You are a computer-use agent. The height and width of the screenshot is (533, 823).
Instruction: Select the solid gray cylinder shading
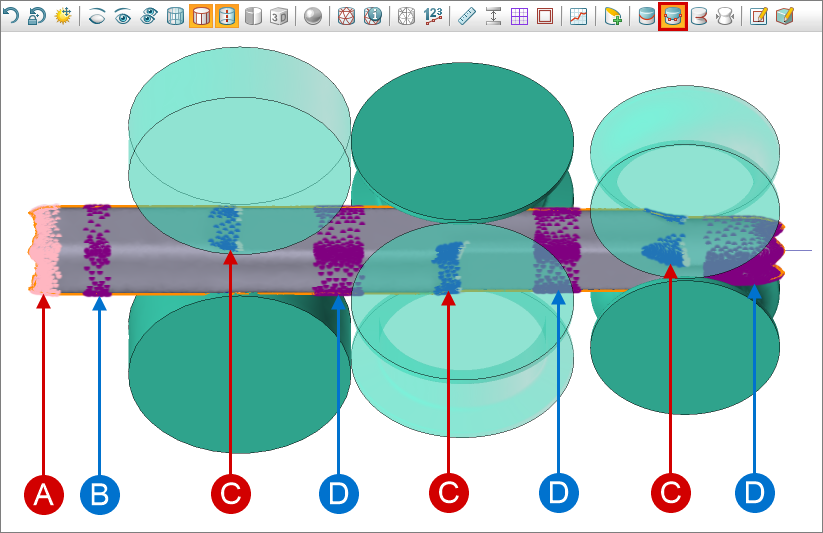[253, 16]
